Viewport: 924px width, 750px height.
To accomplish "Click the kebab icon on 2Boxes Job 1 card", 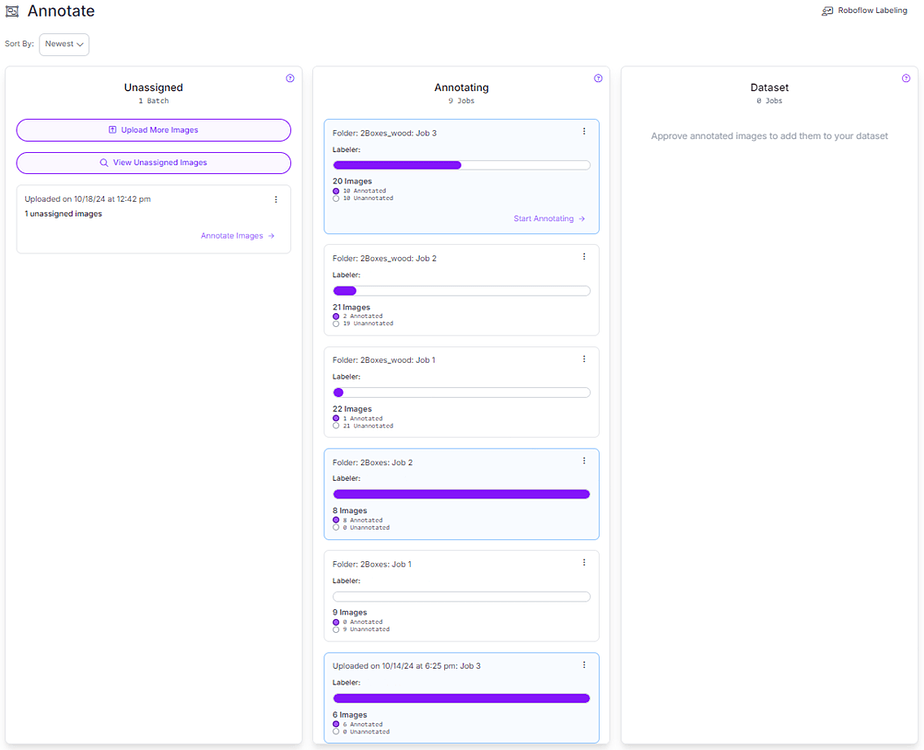I will pos(584,562).
